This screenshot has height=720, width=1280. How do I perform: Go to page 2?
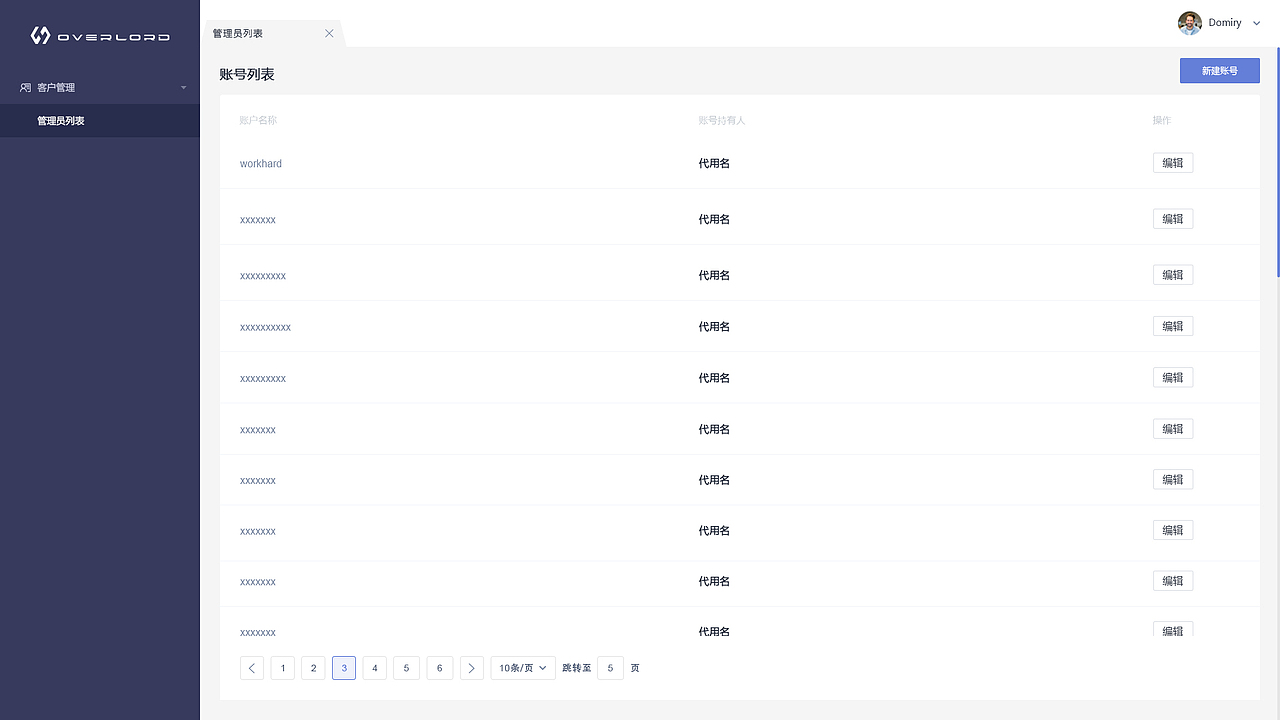tap(314, 668)
